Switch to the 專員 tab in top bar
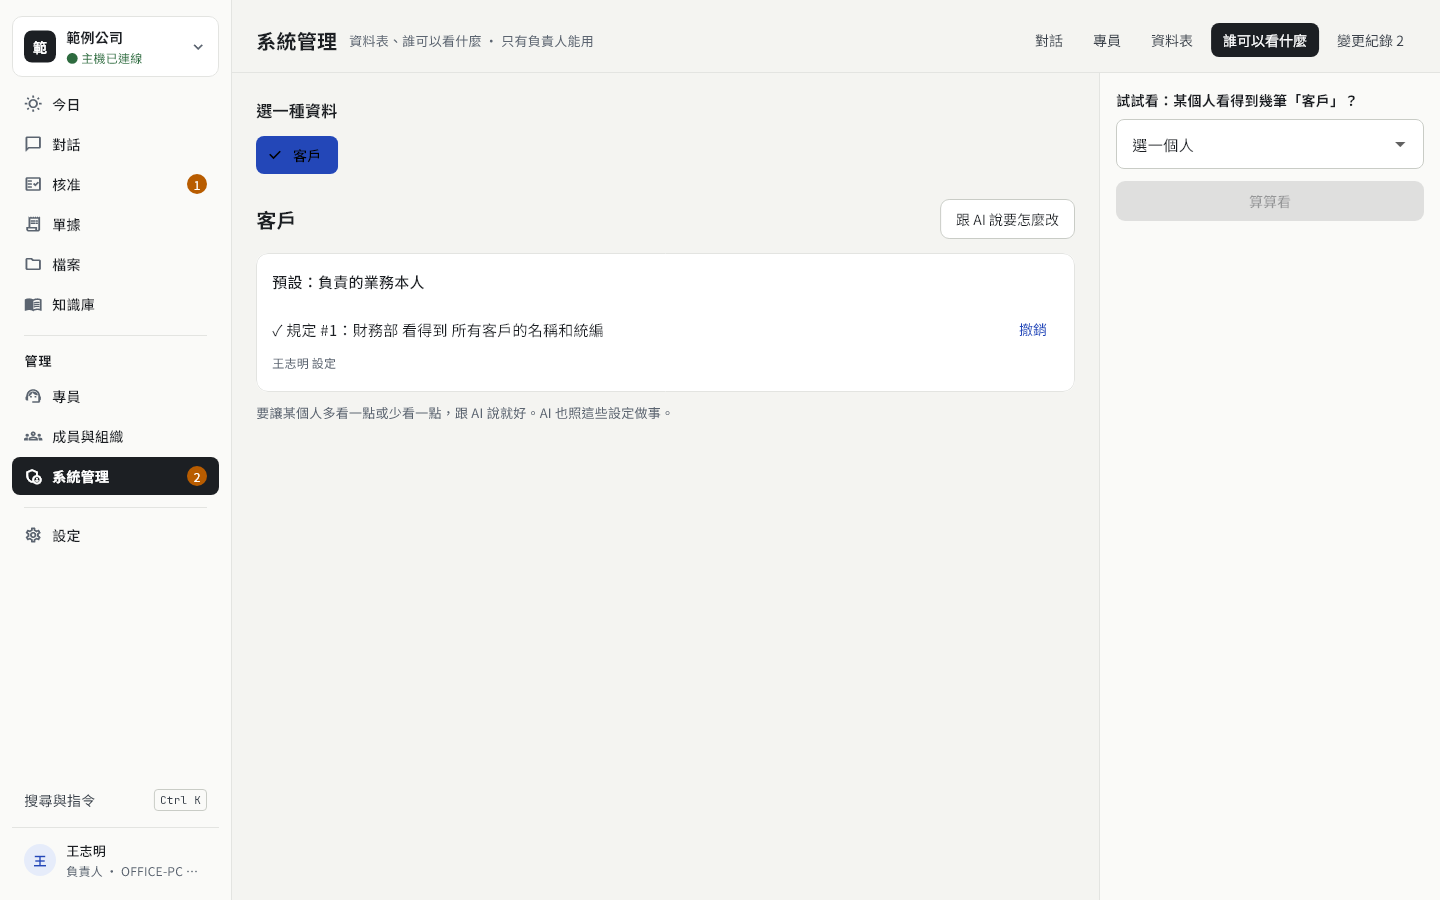1440x900 pixels. pyautogui.click(x=1107, y=41)
